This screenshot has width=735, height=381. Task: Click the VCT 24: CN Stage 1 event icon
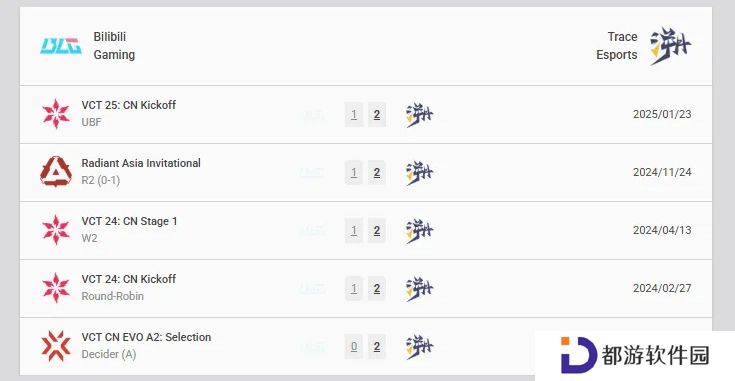pyautogui.click(x=56, y=230)
